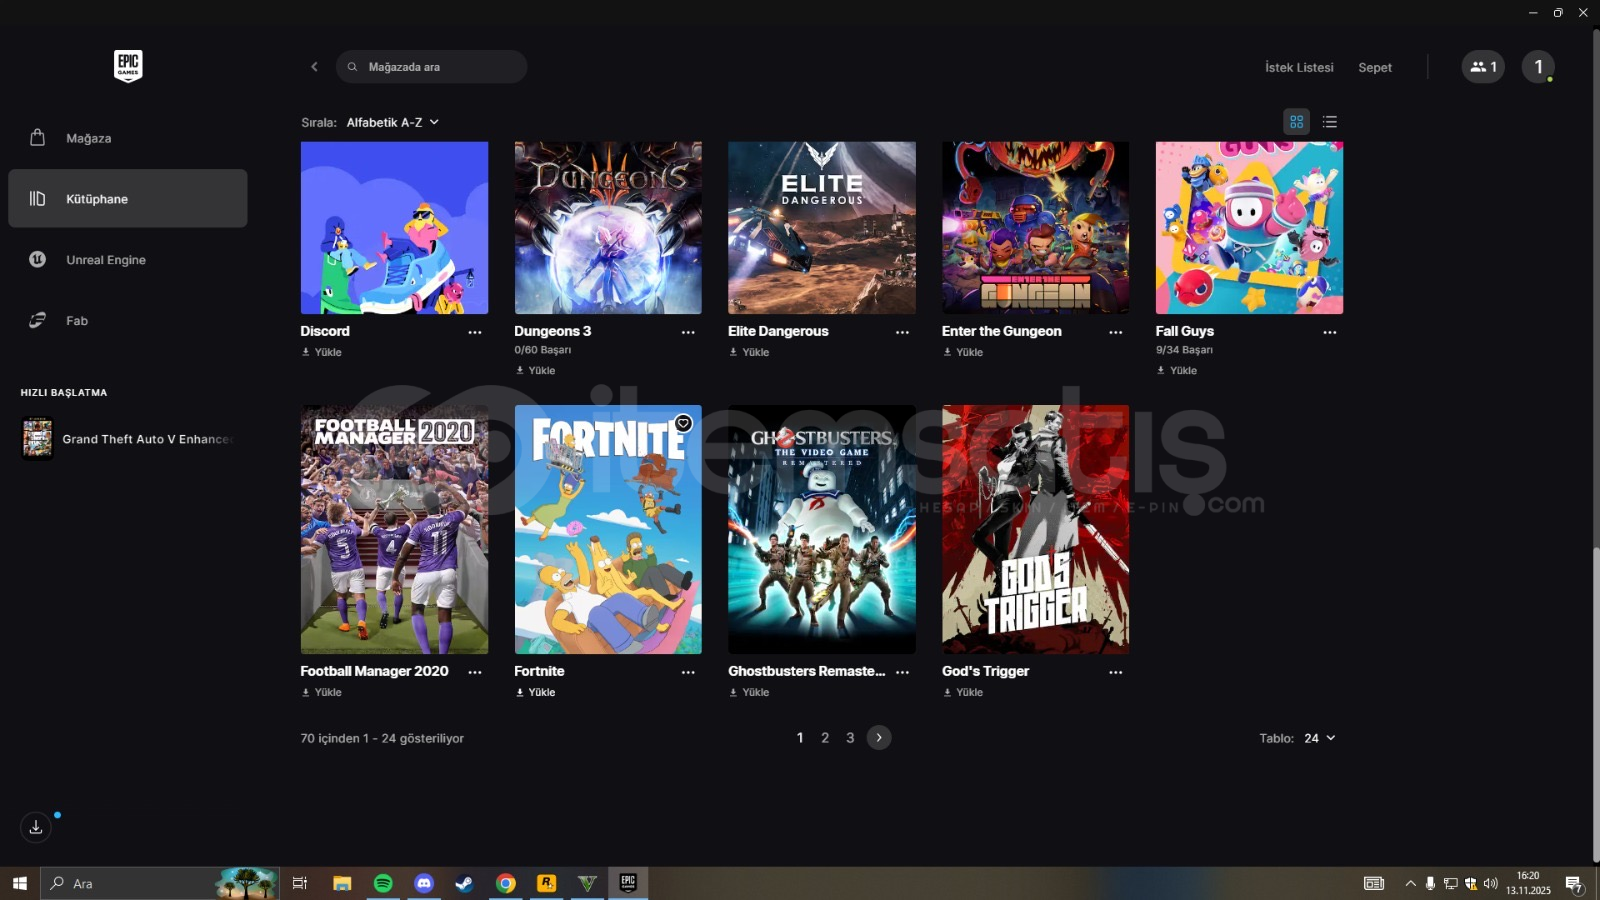The height and width of the screenshot is (900, 1600).
Task: Open the friends list icon
Action: click(x=1483, y=67)
